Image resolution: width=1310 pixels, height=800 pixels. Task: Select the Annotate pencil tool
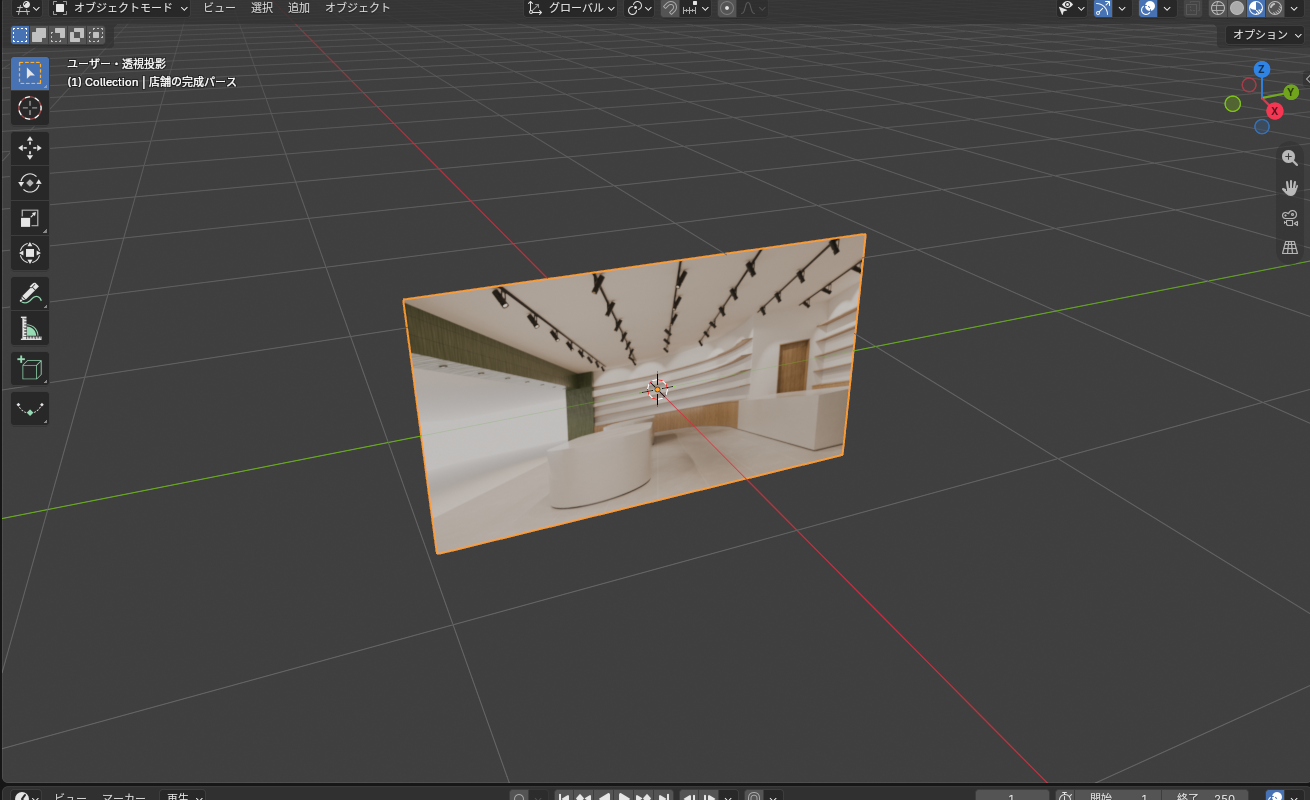[30, 294]
